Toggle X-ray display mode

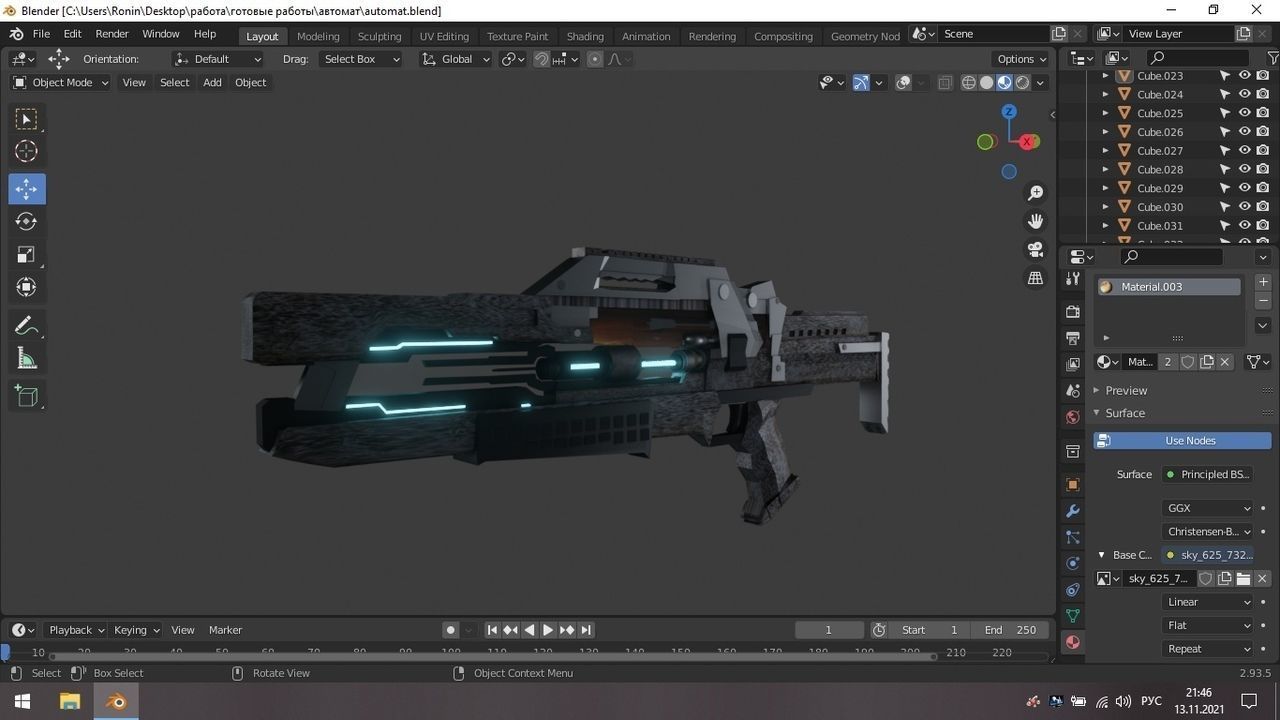click(945, 83)
